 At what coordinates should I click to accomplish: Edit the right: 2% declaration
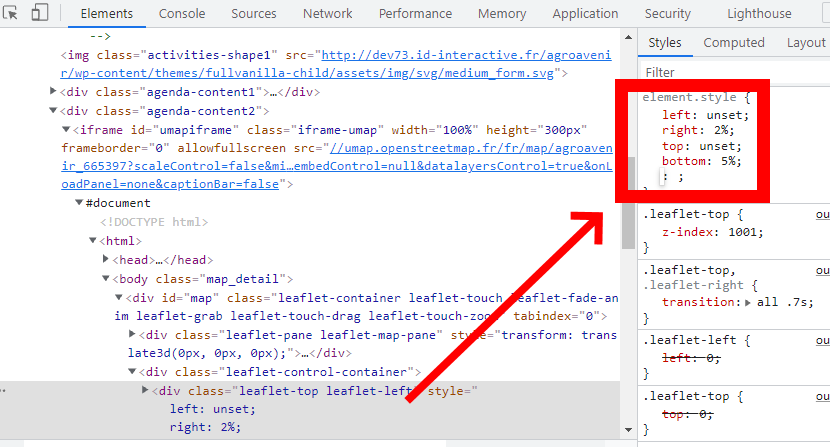pos(698,130)
